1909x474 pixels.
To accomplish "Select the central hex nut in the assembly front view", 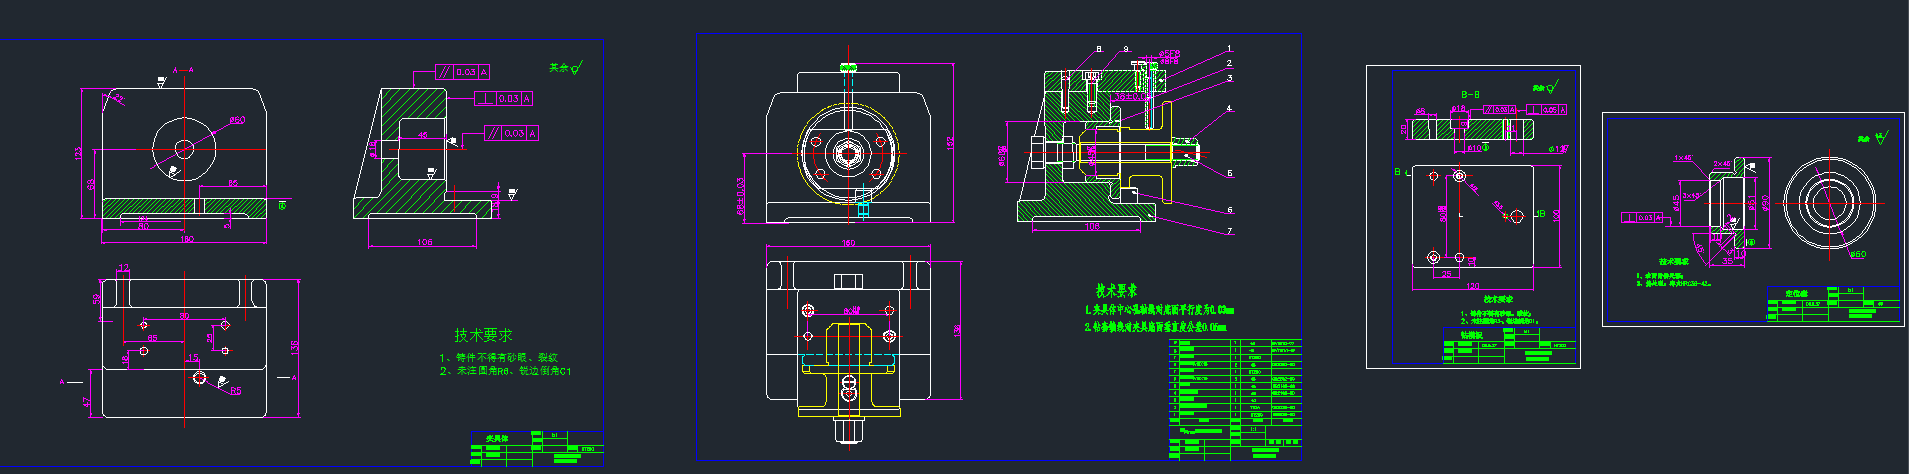I will pyautogui.click(x=848, y=154).
